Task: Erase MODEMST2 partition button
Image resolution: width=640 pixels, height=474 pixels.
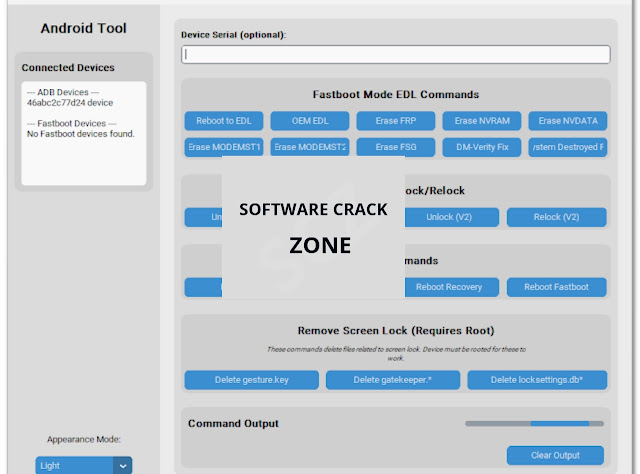Action: pyautogui.click(x=310, y=147)
